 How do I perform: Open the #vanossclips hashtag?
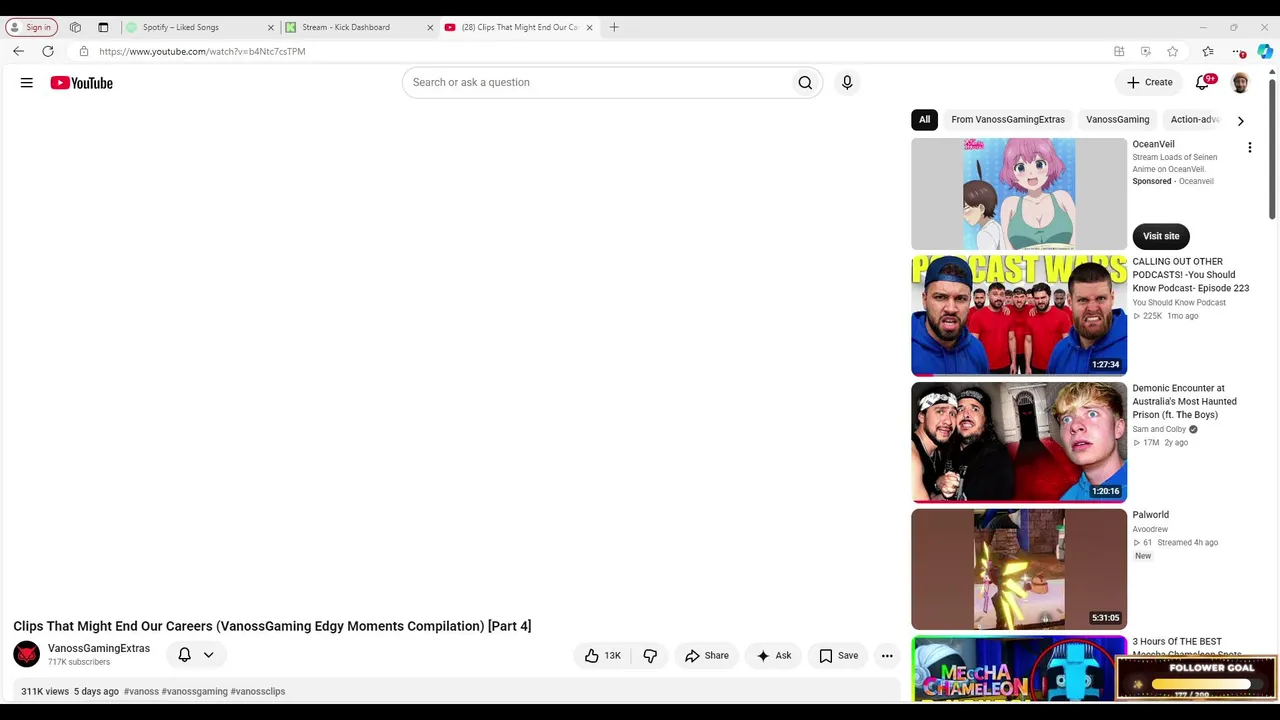click(x=258, y=692)
